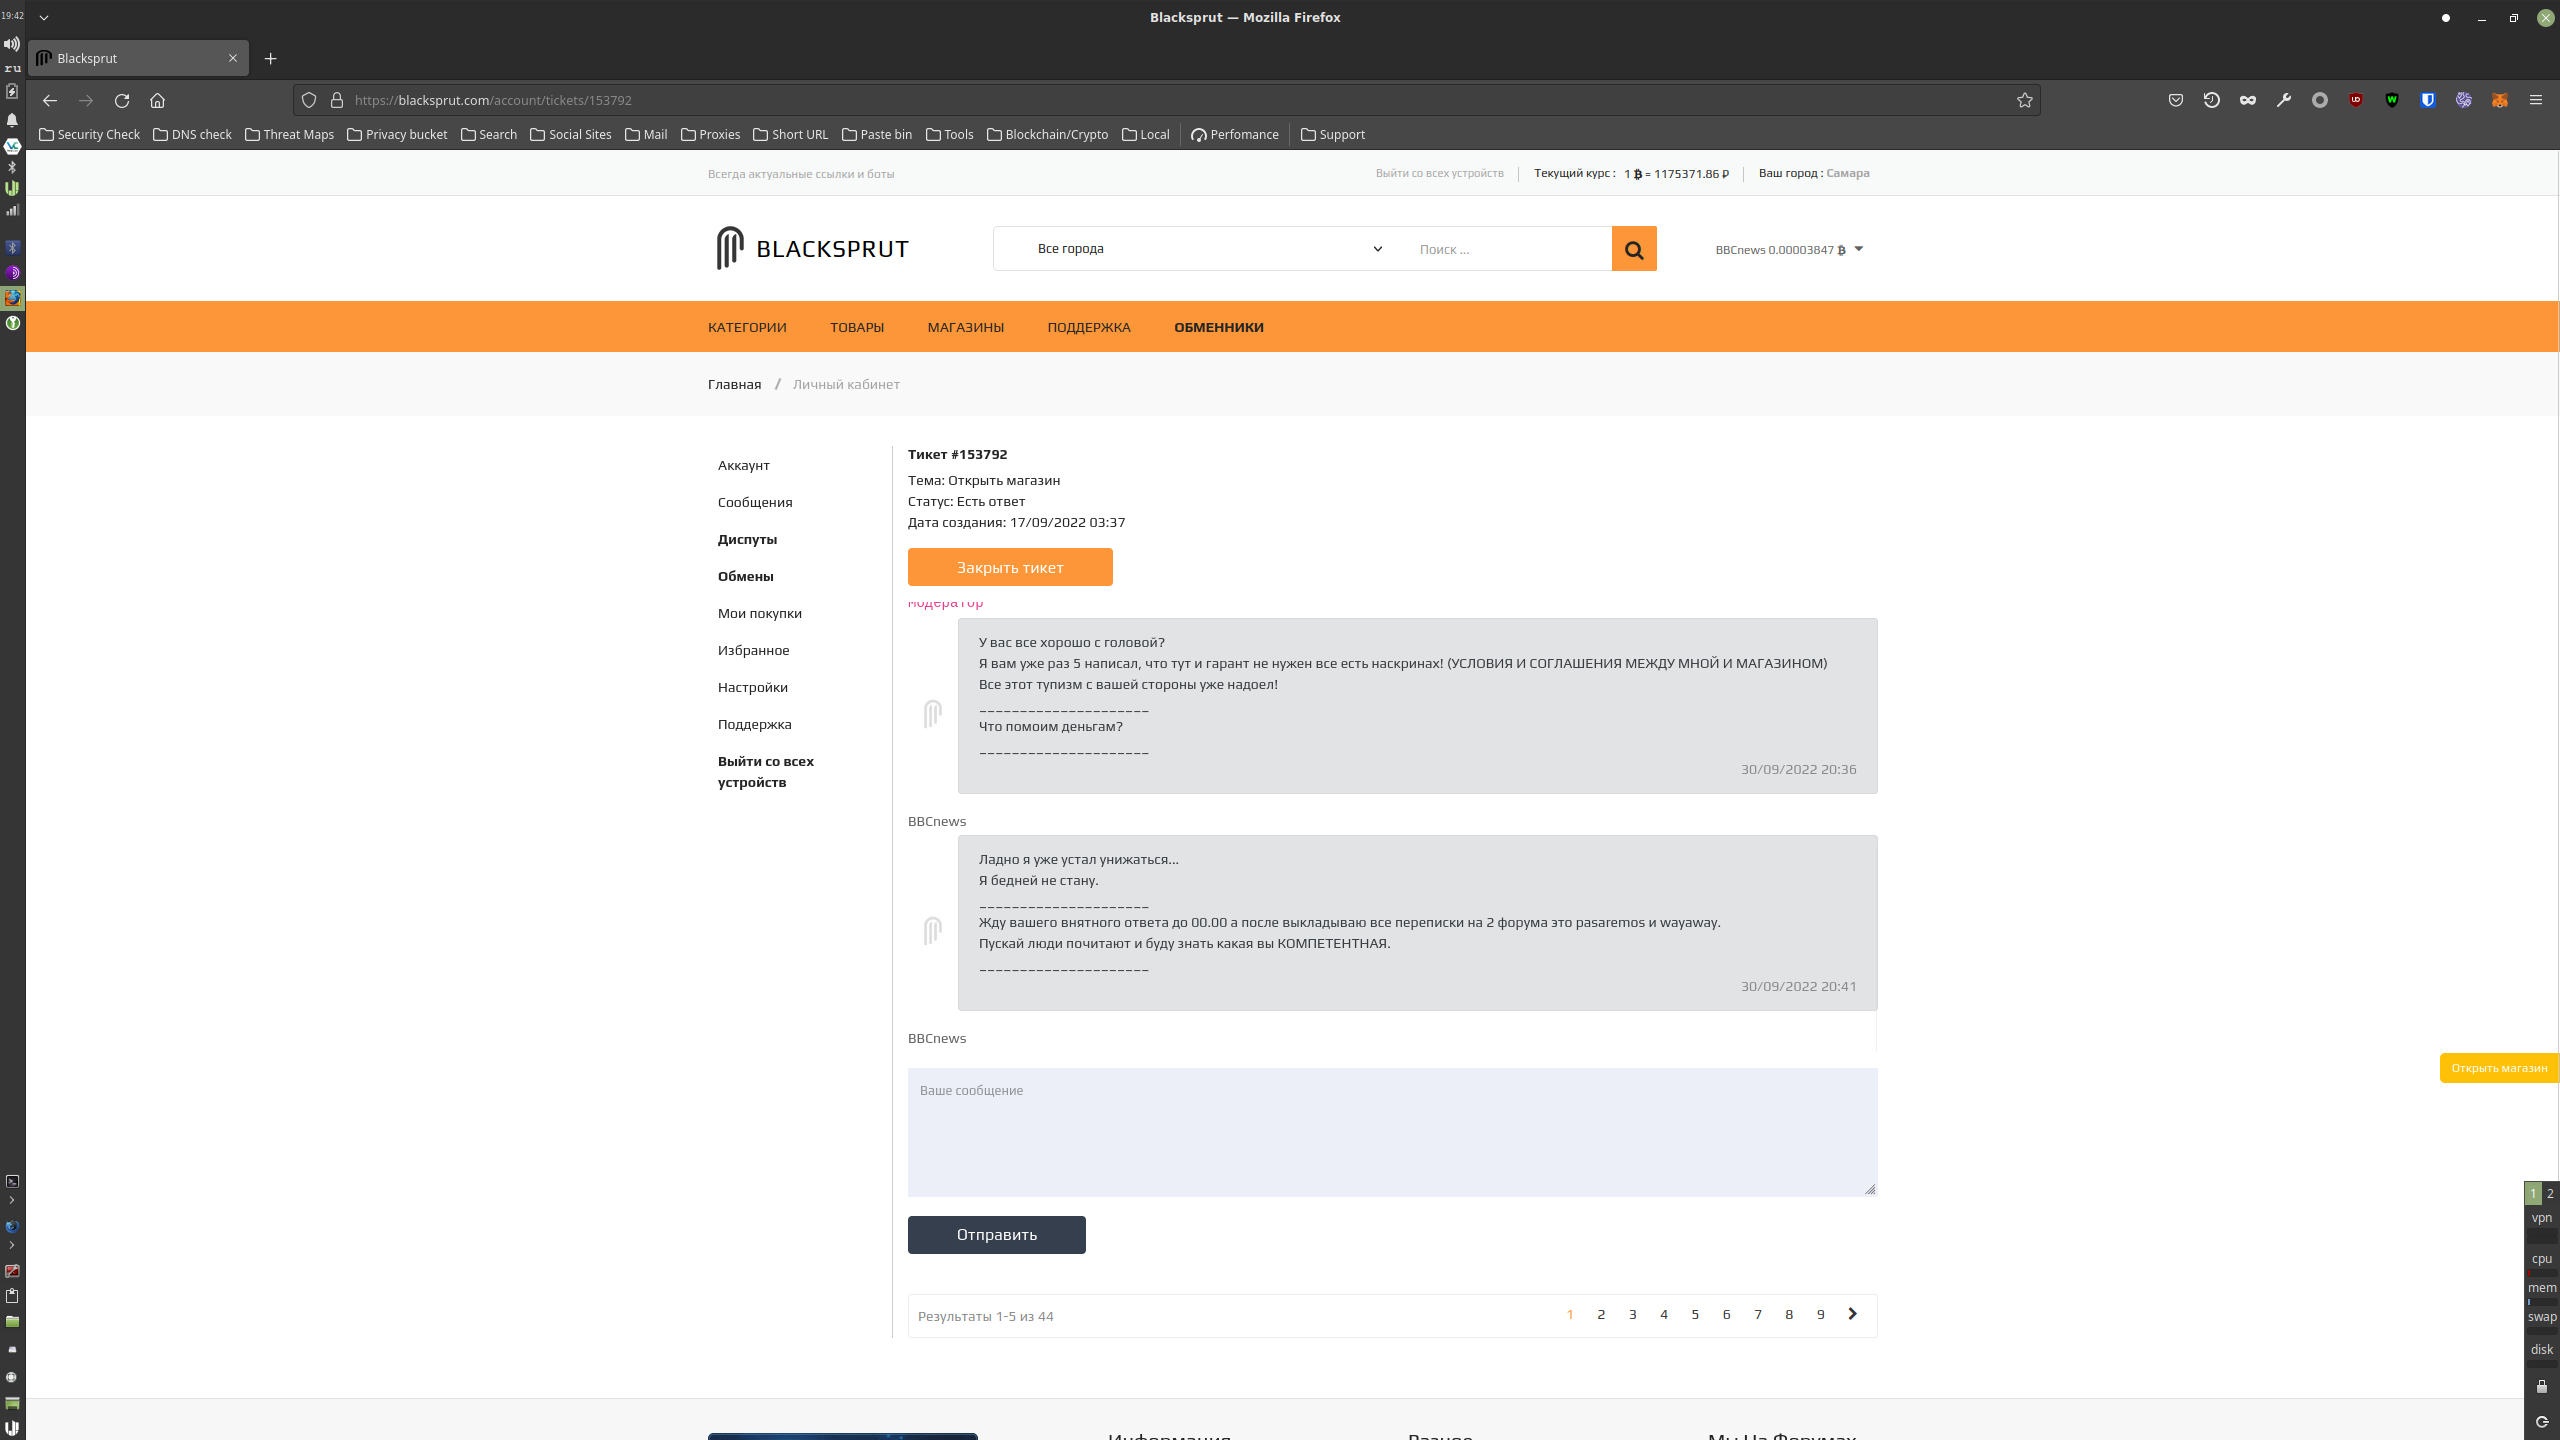Click the yellow Открыть магазин side button

2499,1068
